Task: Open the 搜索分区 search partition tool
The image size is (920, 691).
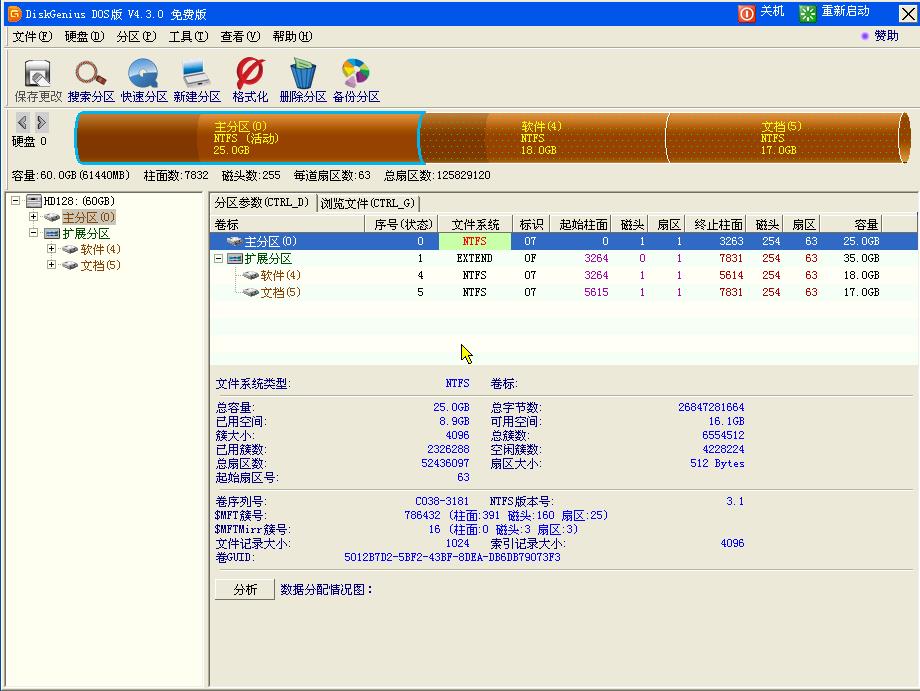Action: point(91,74)
